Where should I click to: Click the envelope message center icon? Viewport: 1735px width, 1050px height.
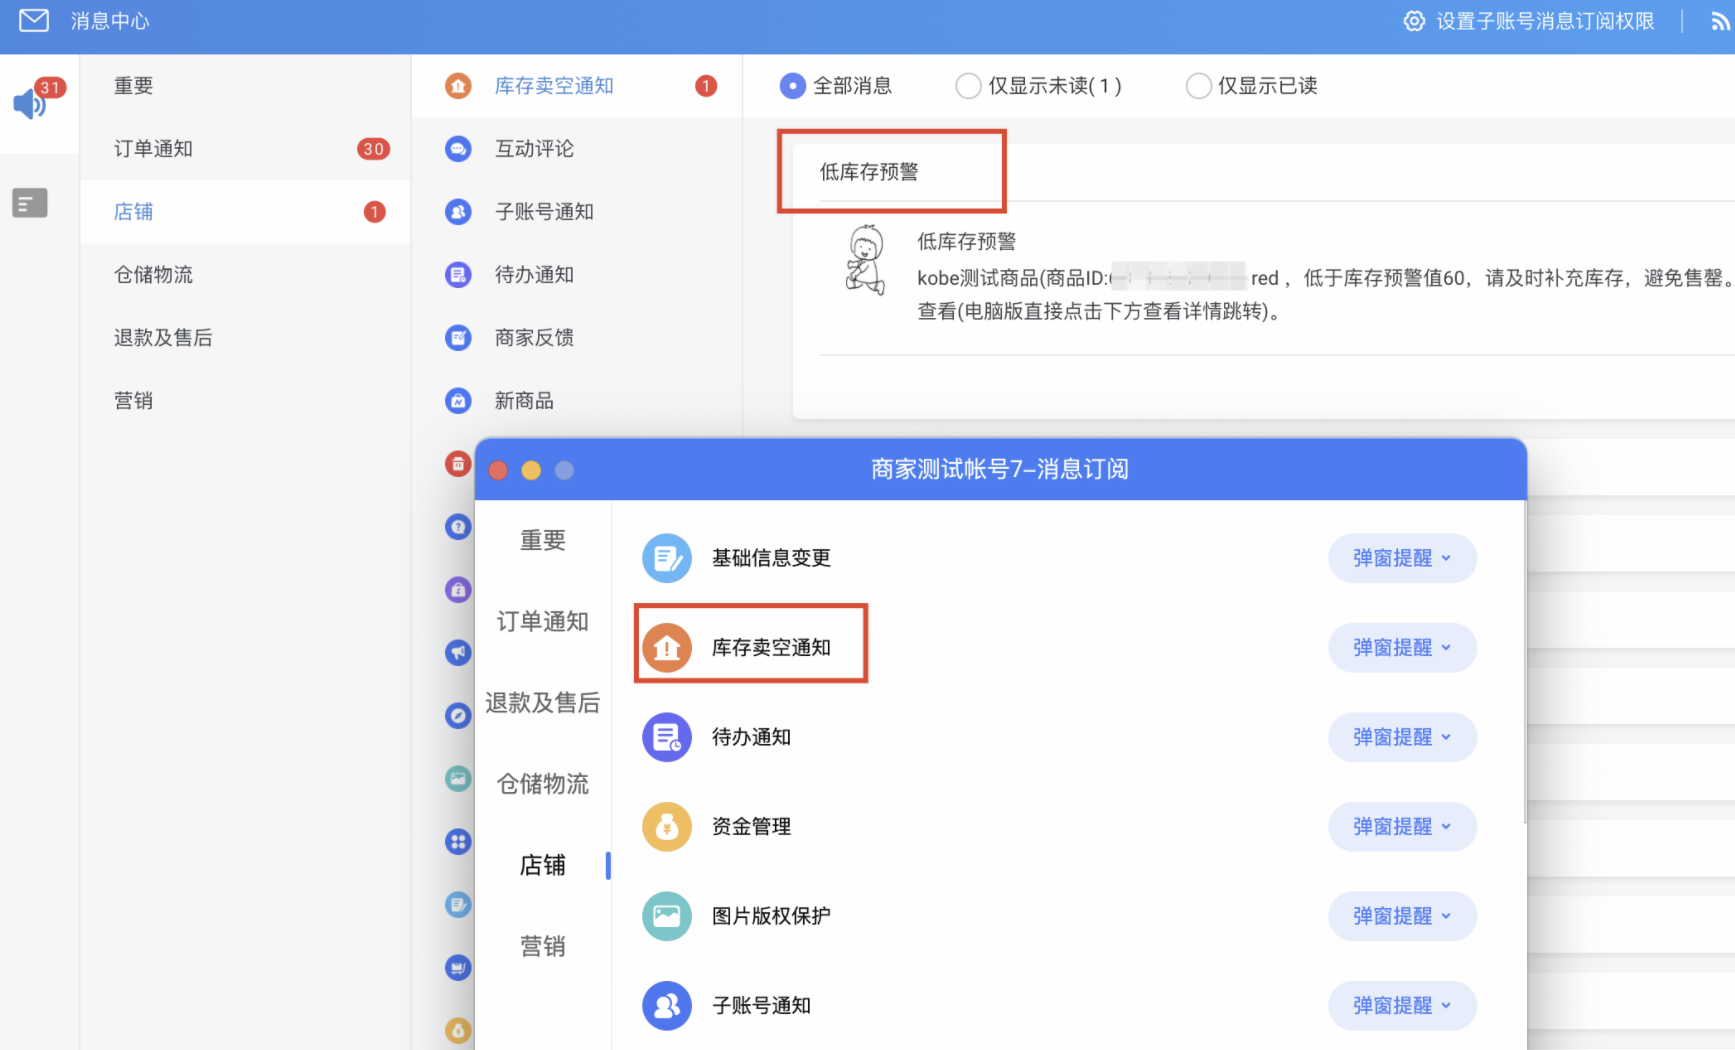click(x=34, y=20)
